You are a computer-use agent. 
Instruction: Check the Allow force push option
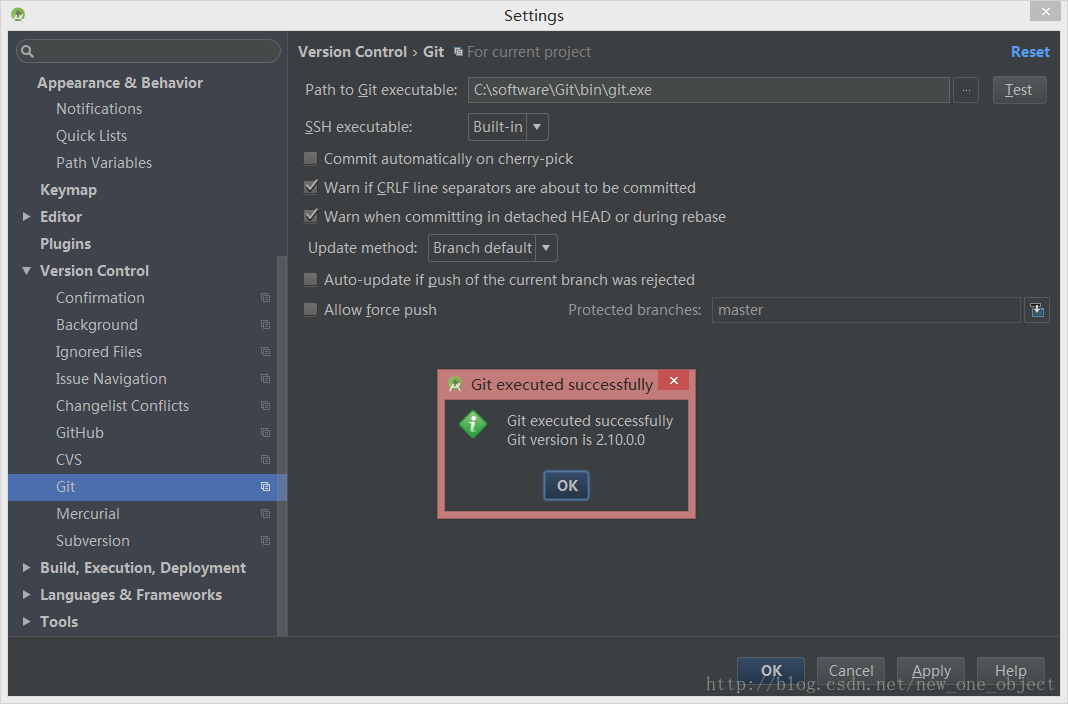click(x=311, y=310)
